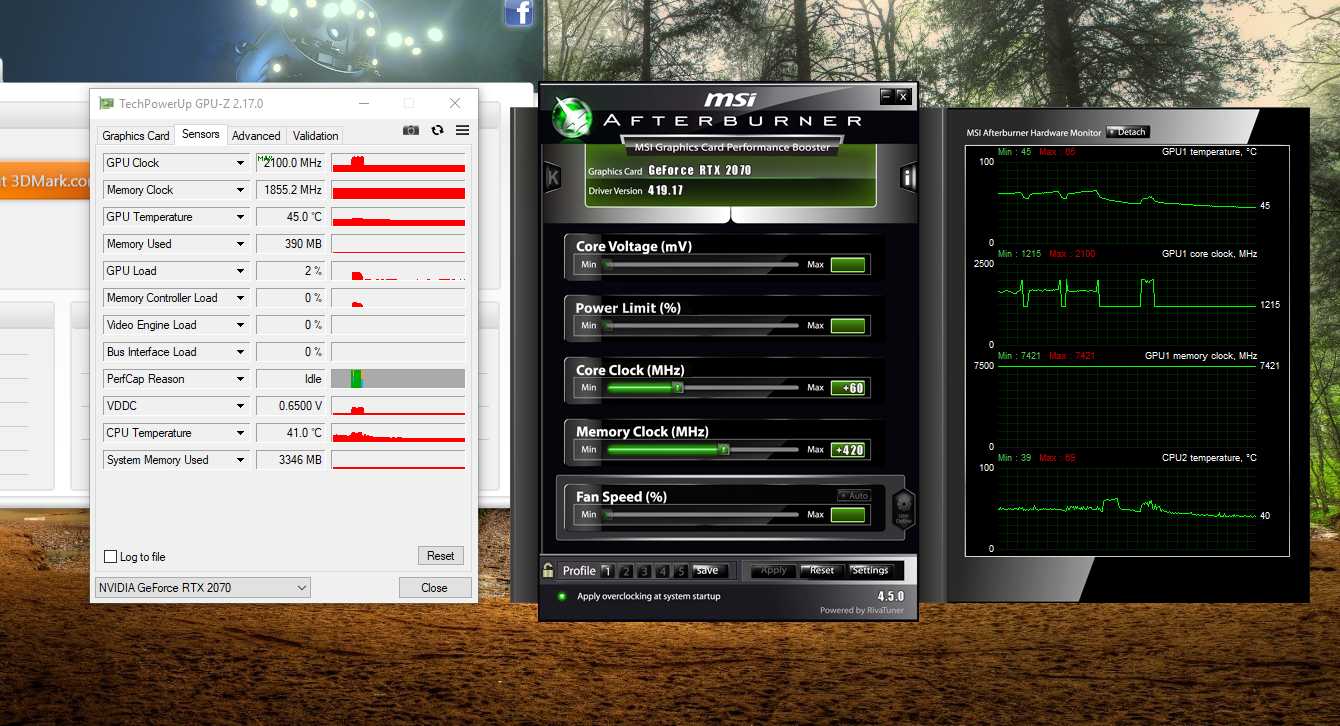Click the Core Voltage slider track
1340x726 pixels.
coord(701,264)
